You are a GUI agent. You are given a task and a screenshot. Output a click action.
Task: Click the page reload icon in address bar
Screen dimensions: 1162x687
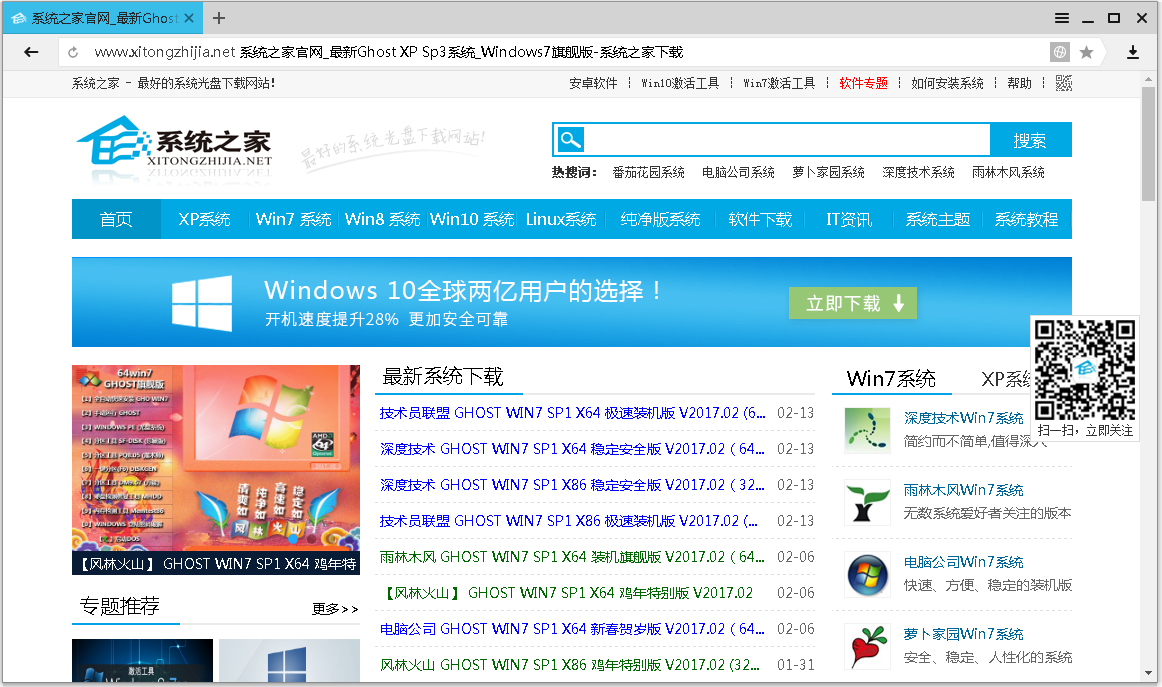point(71,51)
